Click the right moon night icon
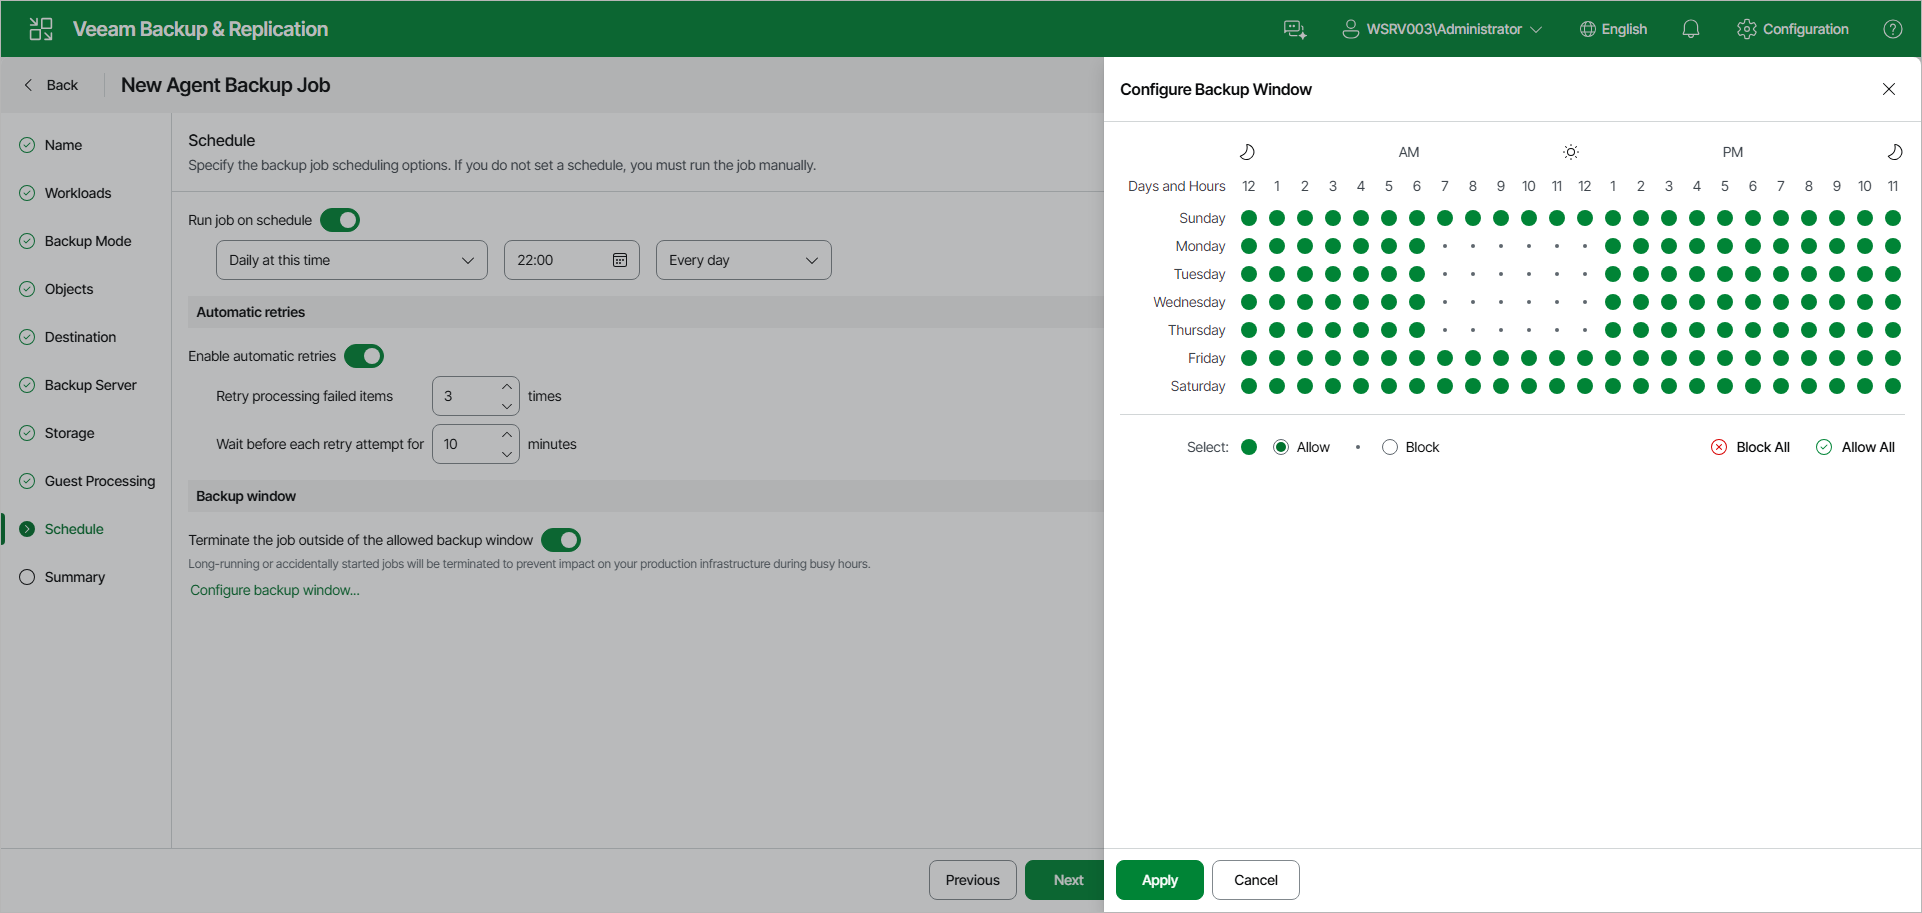The image size is (1922, 913). tap(1894, 152)
